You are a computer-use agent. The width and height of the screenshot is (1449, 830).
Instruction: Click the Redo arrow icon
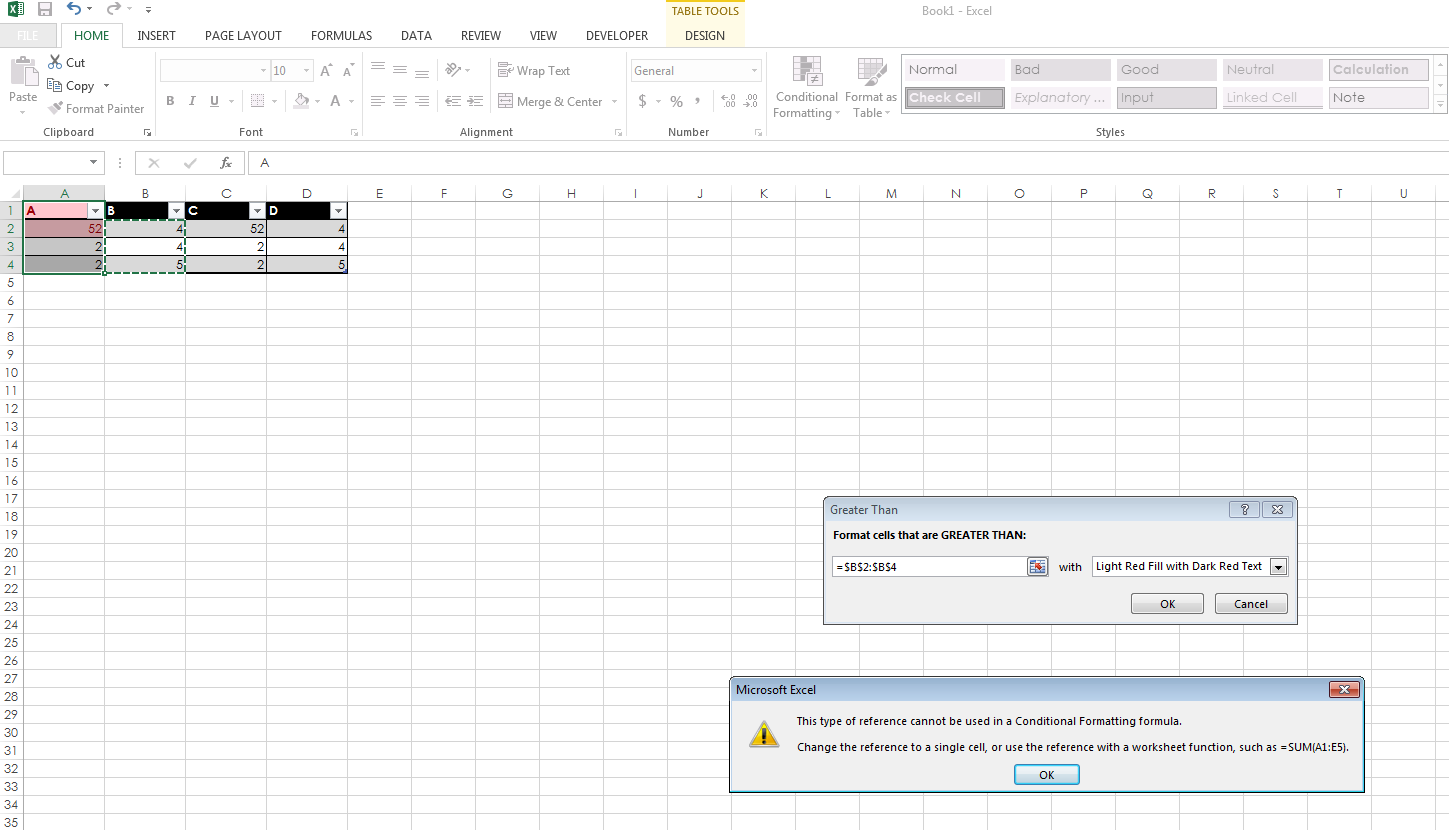coord(113,9)
